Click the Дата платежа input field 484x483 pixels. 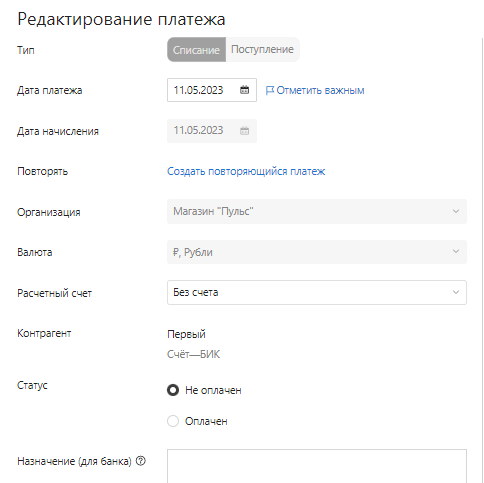(212, 90)
